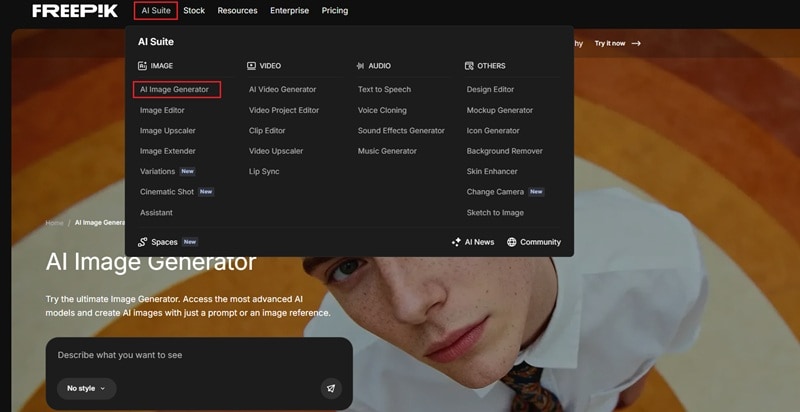Image resolution: width=800 pixels, height=412 pixels.
Task: Open the AI News link
Action: [480, 242]
